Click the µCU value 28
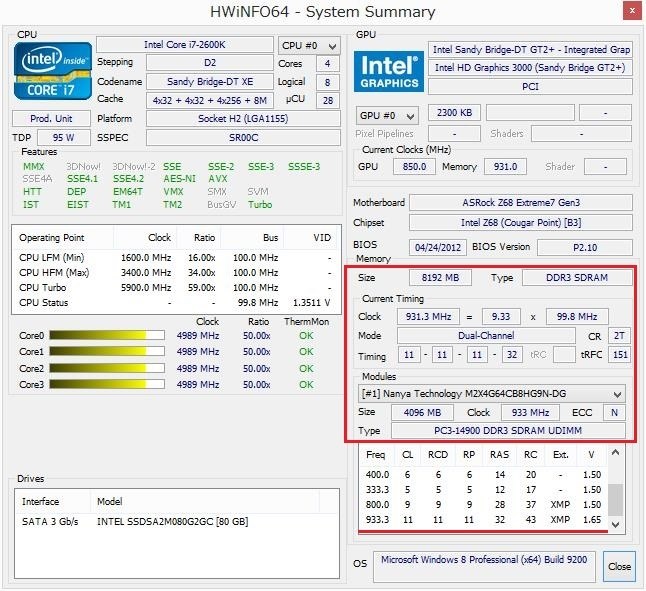The image size is (646, 591). coord(328,100)
